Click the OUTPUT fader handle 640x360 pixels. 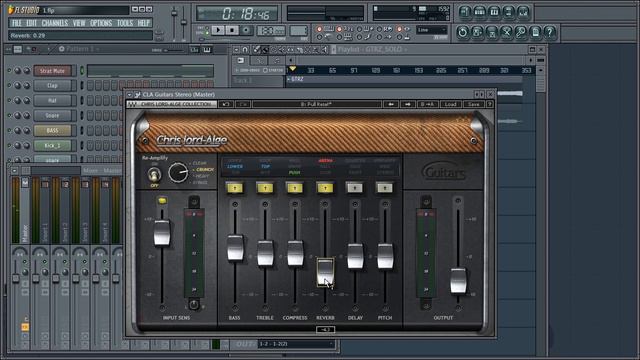pos(458,281)
